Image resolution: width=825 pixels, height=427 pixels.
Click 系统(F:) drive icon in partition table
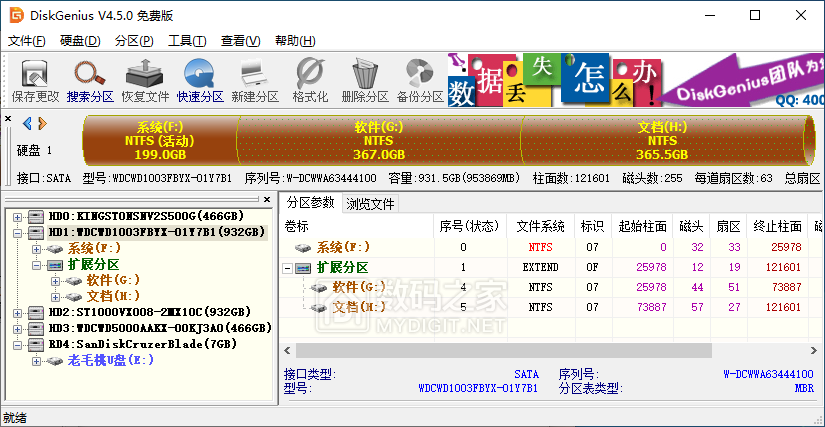tap(304, 247)
